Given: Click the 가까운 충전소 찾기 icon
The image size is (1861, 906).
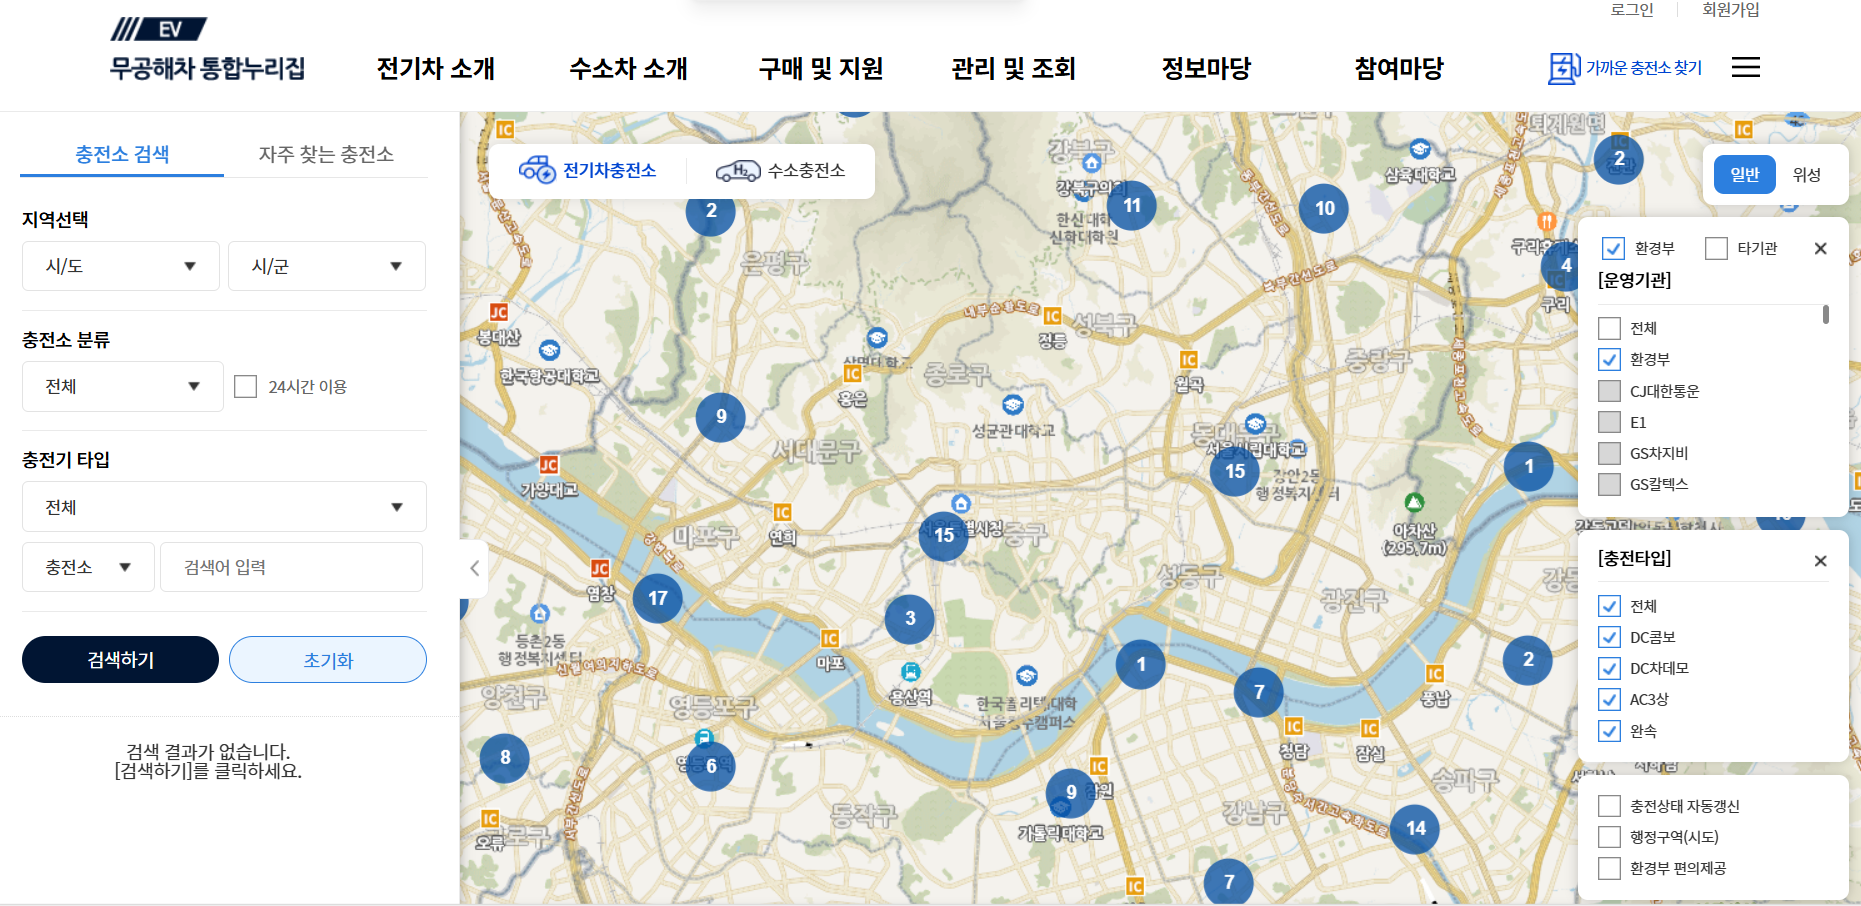Looking at the screenshot, I should click(x=1562, y=67).
